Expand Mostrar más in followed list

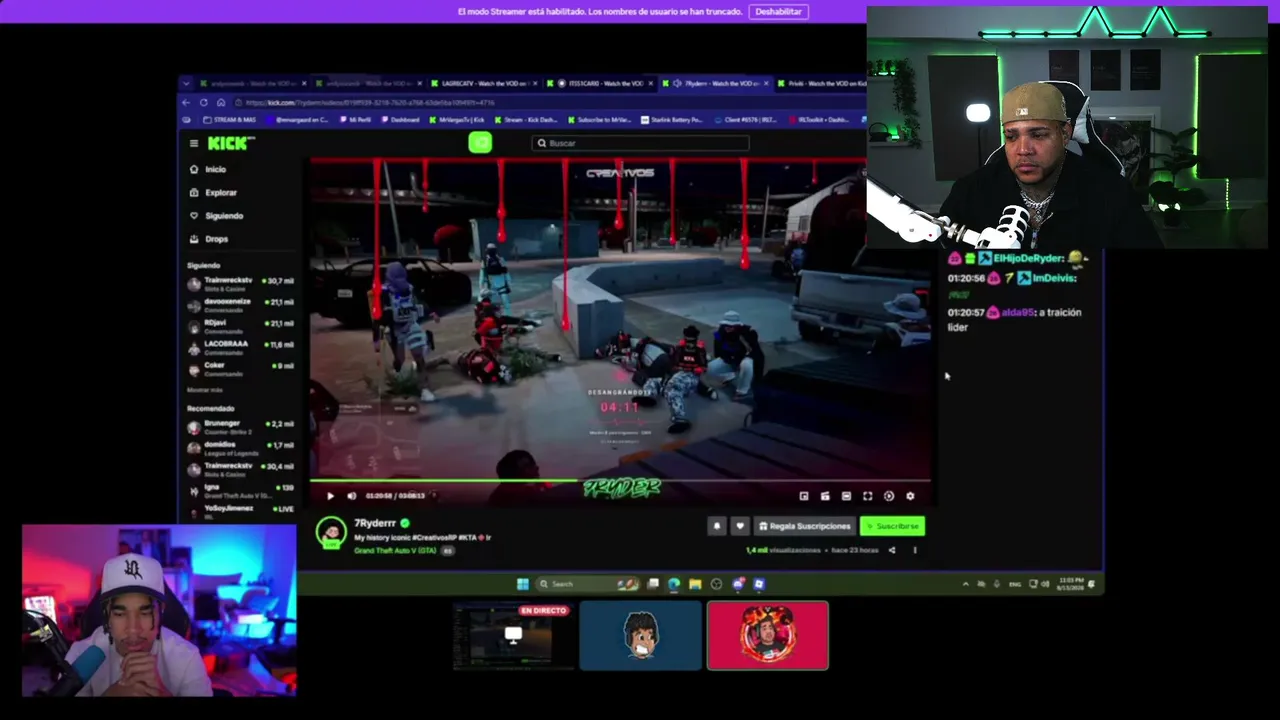click(x=205, y=389)
